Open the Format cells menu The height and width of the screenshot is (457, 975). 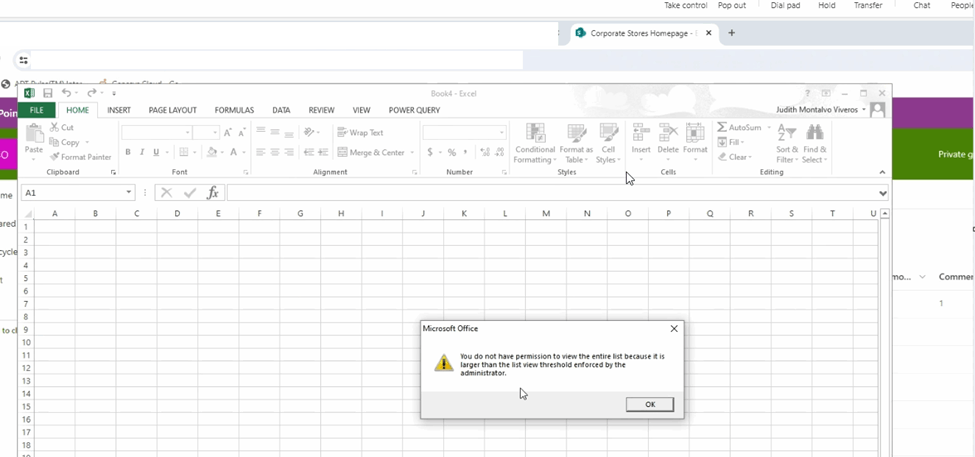pyautogui.click(x=695, y=142)
